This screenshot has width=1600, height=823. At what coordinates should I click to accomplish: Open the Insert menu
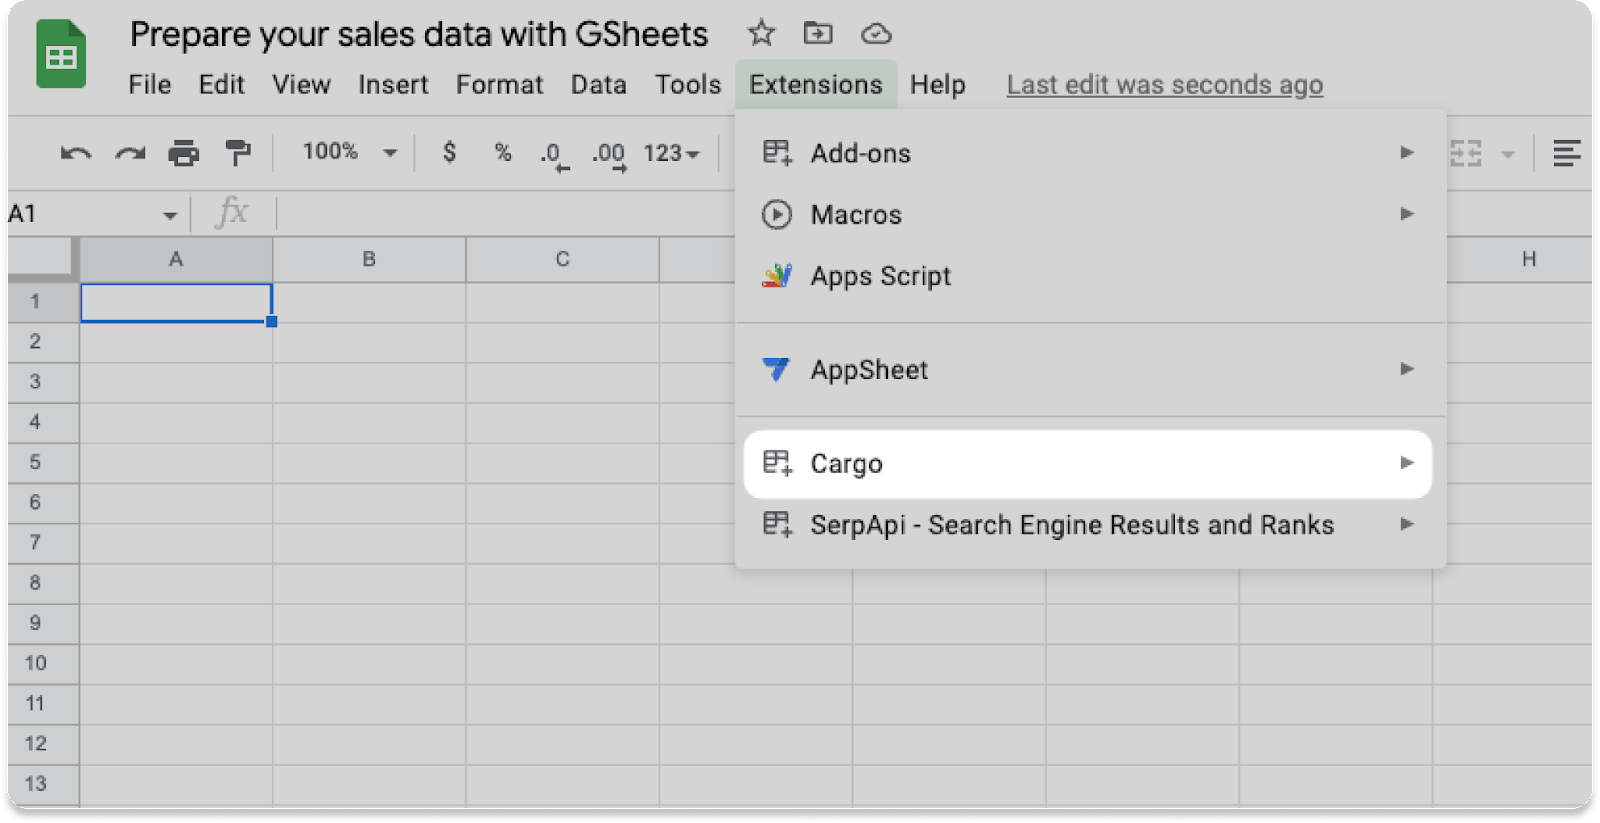393,85
